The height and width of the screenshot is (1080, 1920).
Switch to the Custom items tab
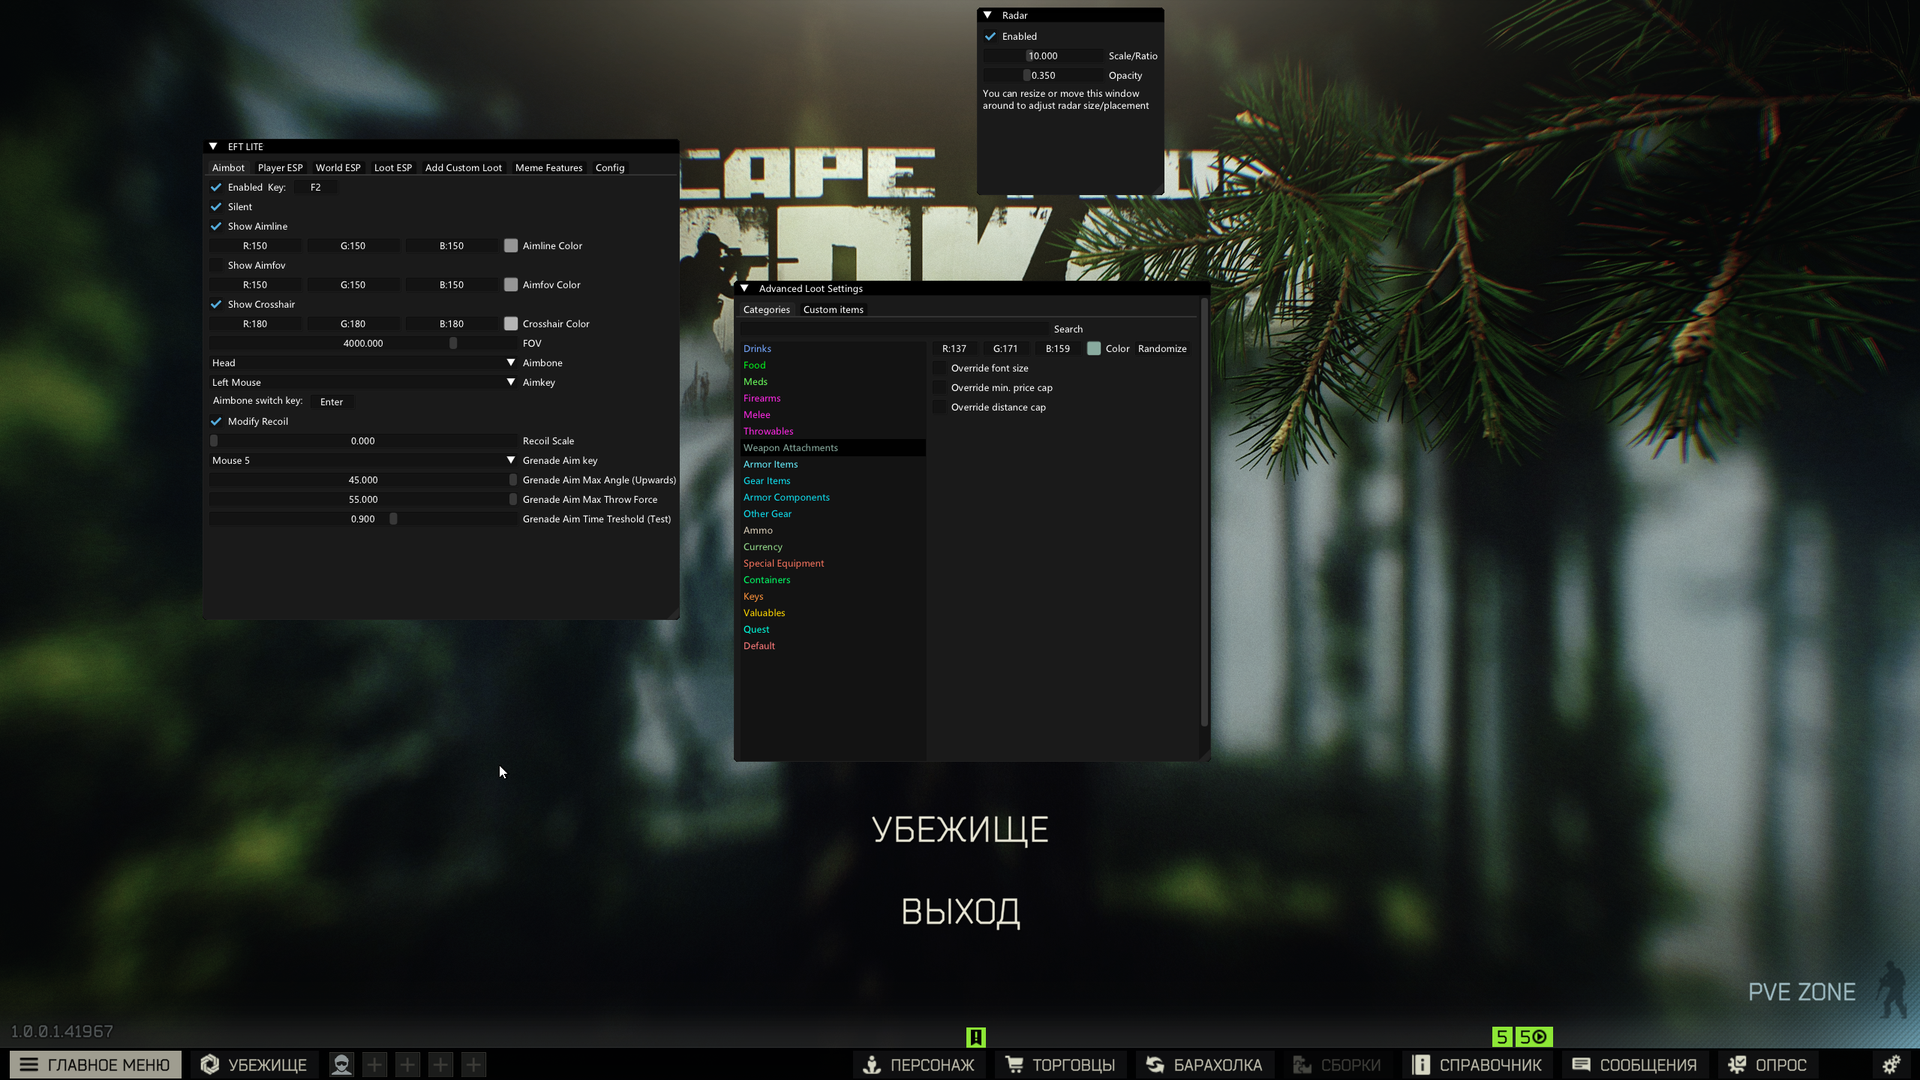[x=833, y=310]
